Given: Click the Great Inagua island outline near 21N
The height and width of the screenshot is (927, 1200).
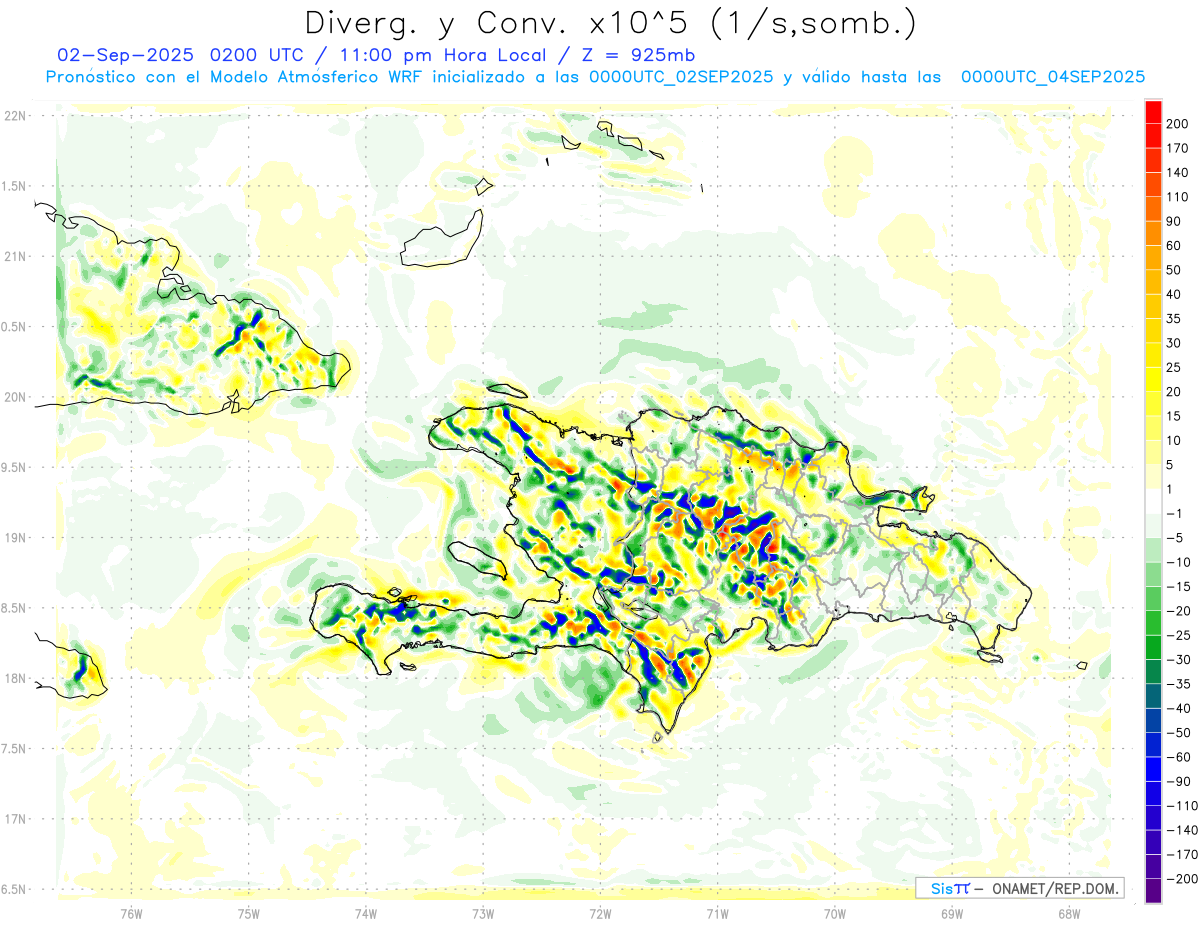Looking at the screenshot, I should 441,240.
